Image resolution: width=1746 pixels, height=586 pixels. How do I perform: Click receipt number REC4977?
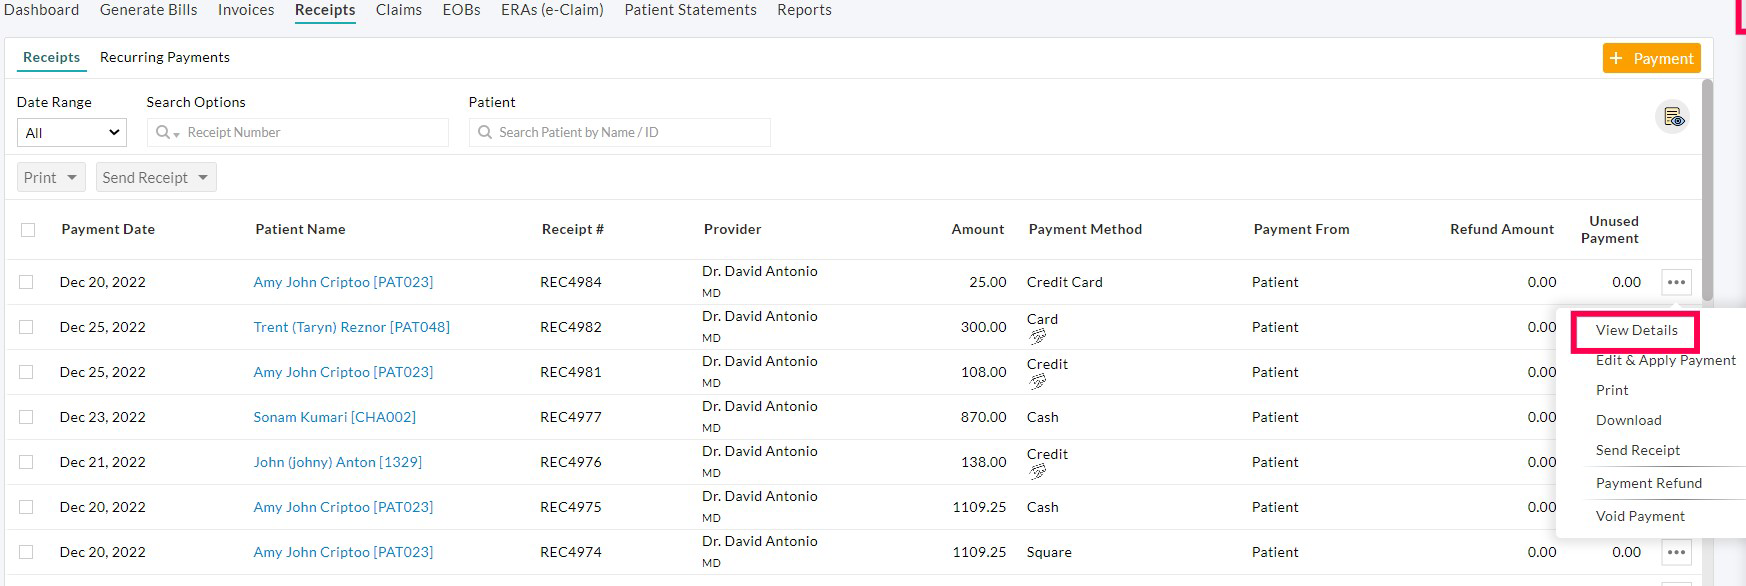click(571, 417)
